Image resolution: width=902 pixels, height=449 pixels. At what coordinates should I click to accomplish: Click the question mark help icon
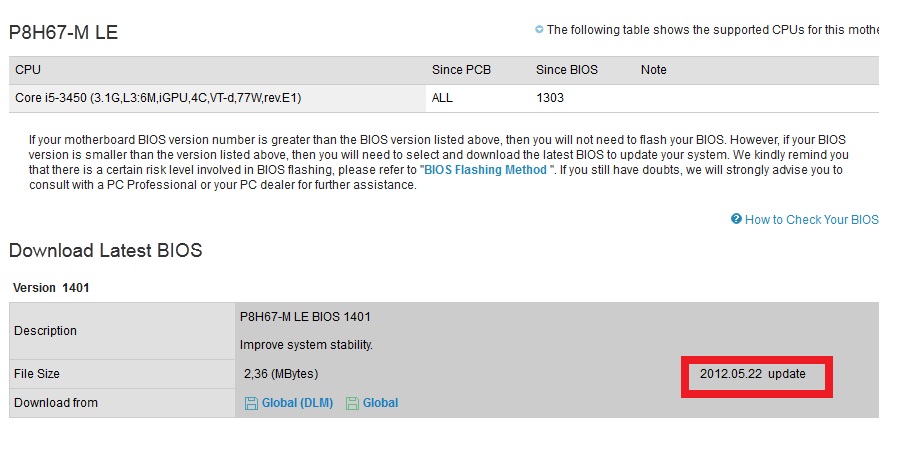pos(736,219)
